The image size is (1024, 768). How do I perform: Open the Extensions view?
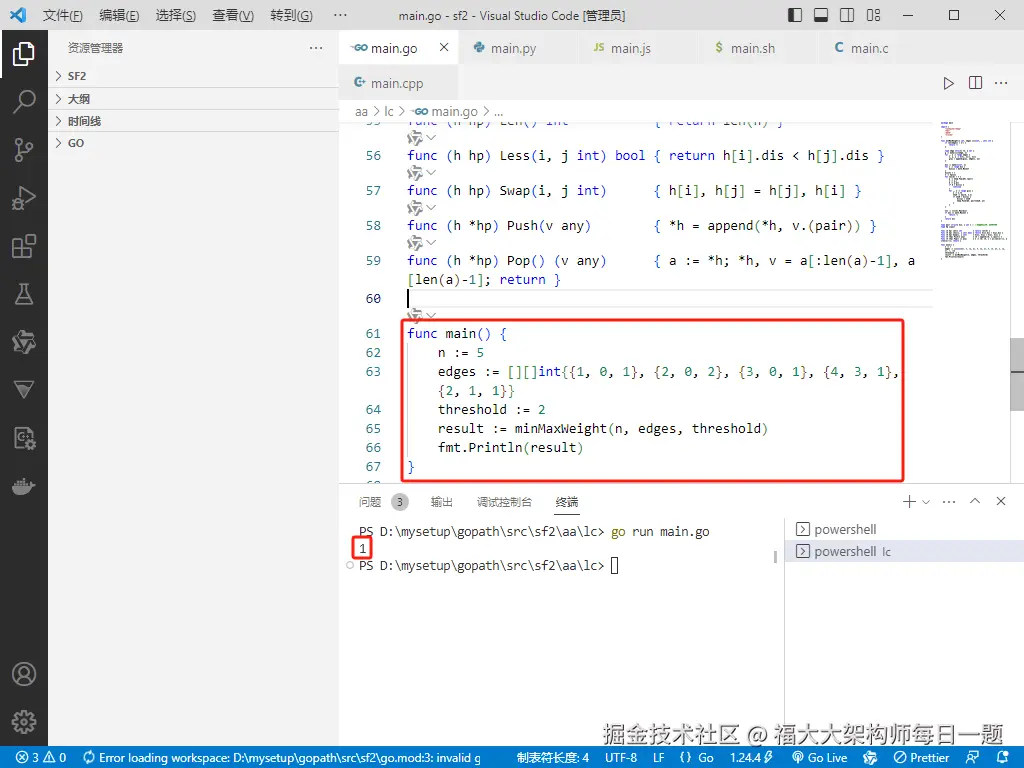(x=24, y=246)
